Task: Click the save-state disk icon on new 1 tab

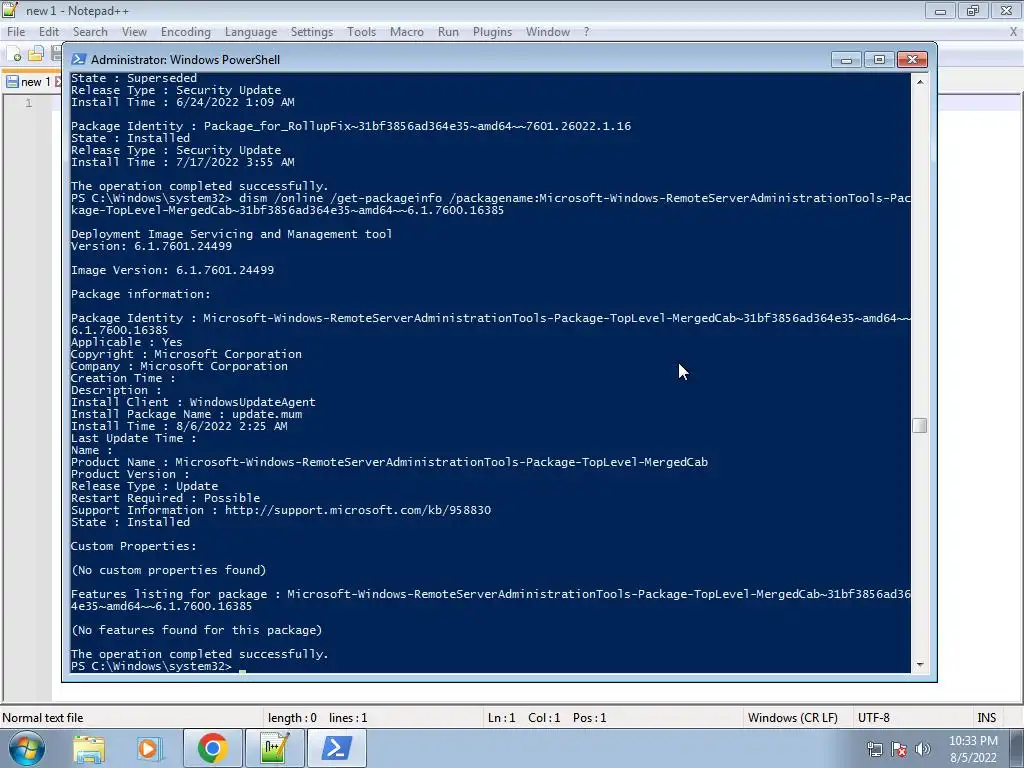Action: click(x=12, y=82)
